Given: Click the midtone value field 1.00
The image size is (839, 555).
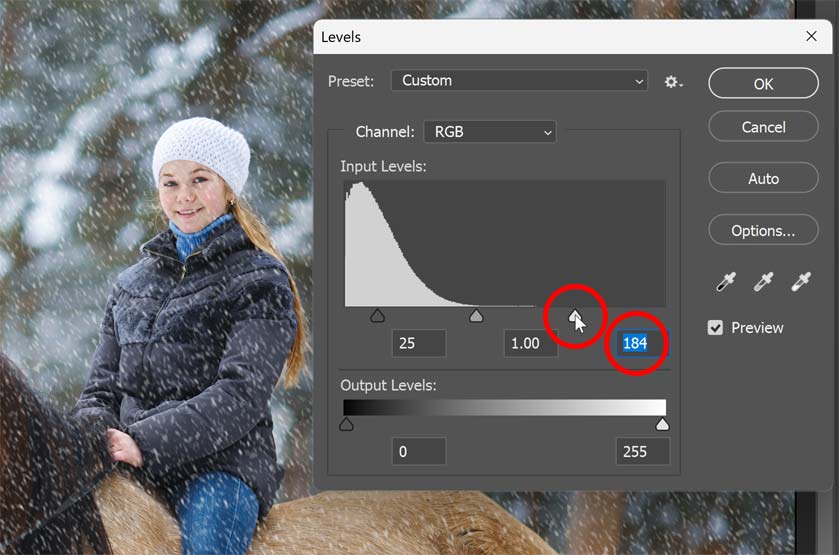Looking at the screenshot, I should [x=530, y=343].
